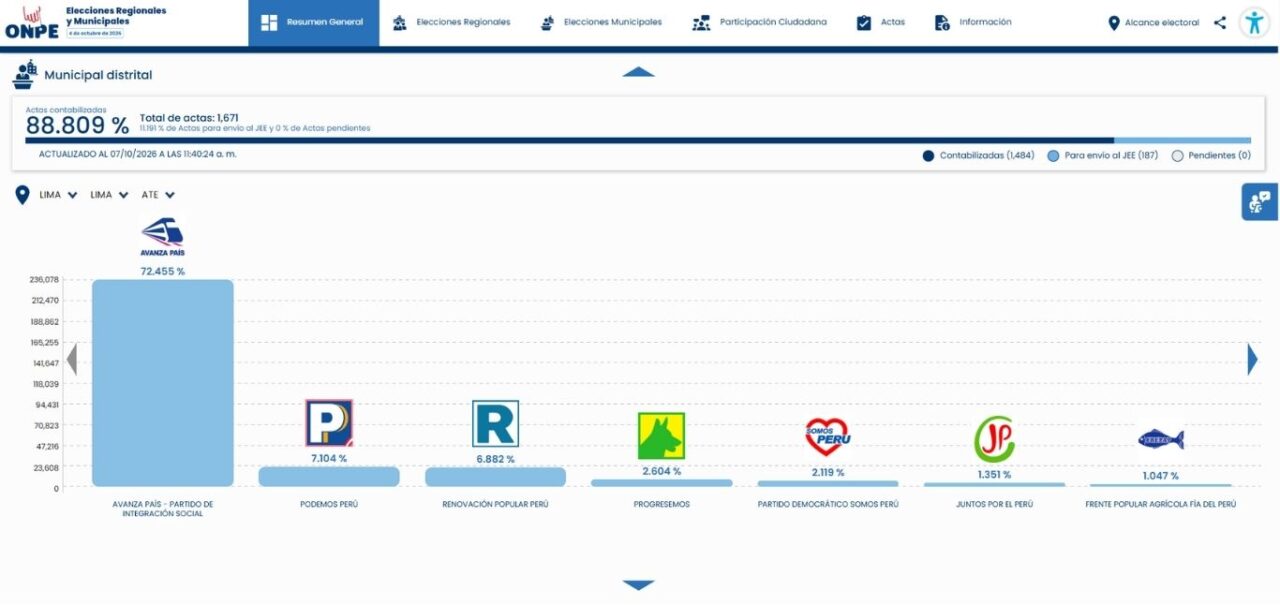The image size is (1280, 605).
Task: Select the Resumen General tab
Action: click(314, 22)
